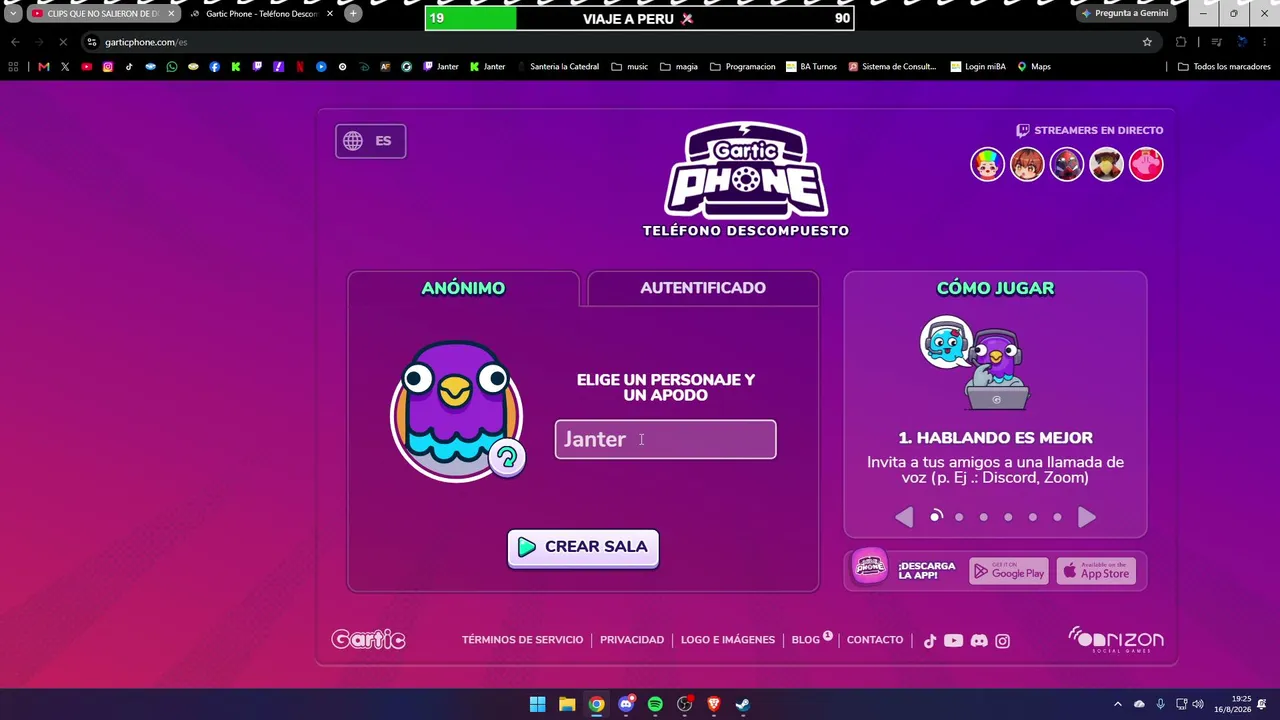Go to previous how-to-play slide arrow
Image resolution: width=1280 pixels, height=720 pixels.
(x=904, y=517)
